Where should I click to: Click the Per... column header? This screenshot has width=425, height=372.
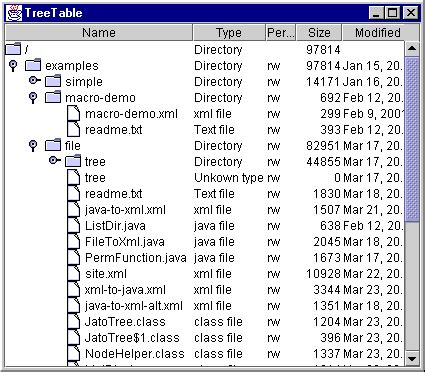tap(281, 33)
